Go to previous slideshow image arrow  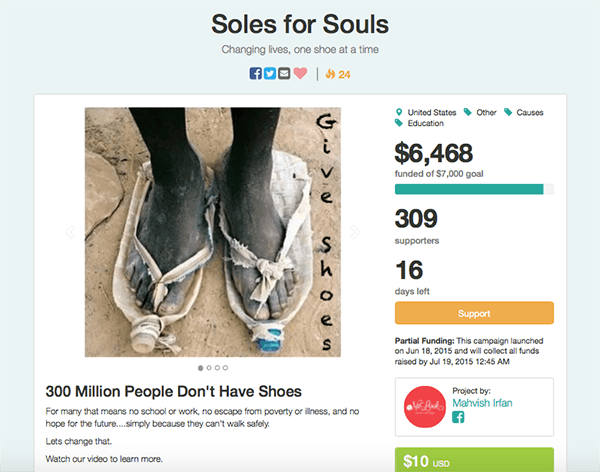(70, 232)
